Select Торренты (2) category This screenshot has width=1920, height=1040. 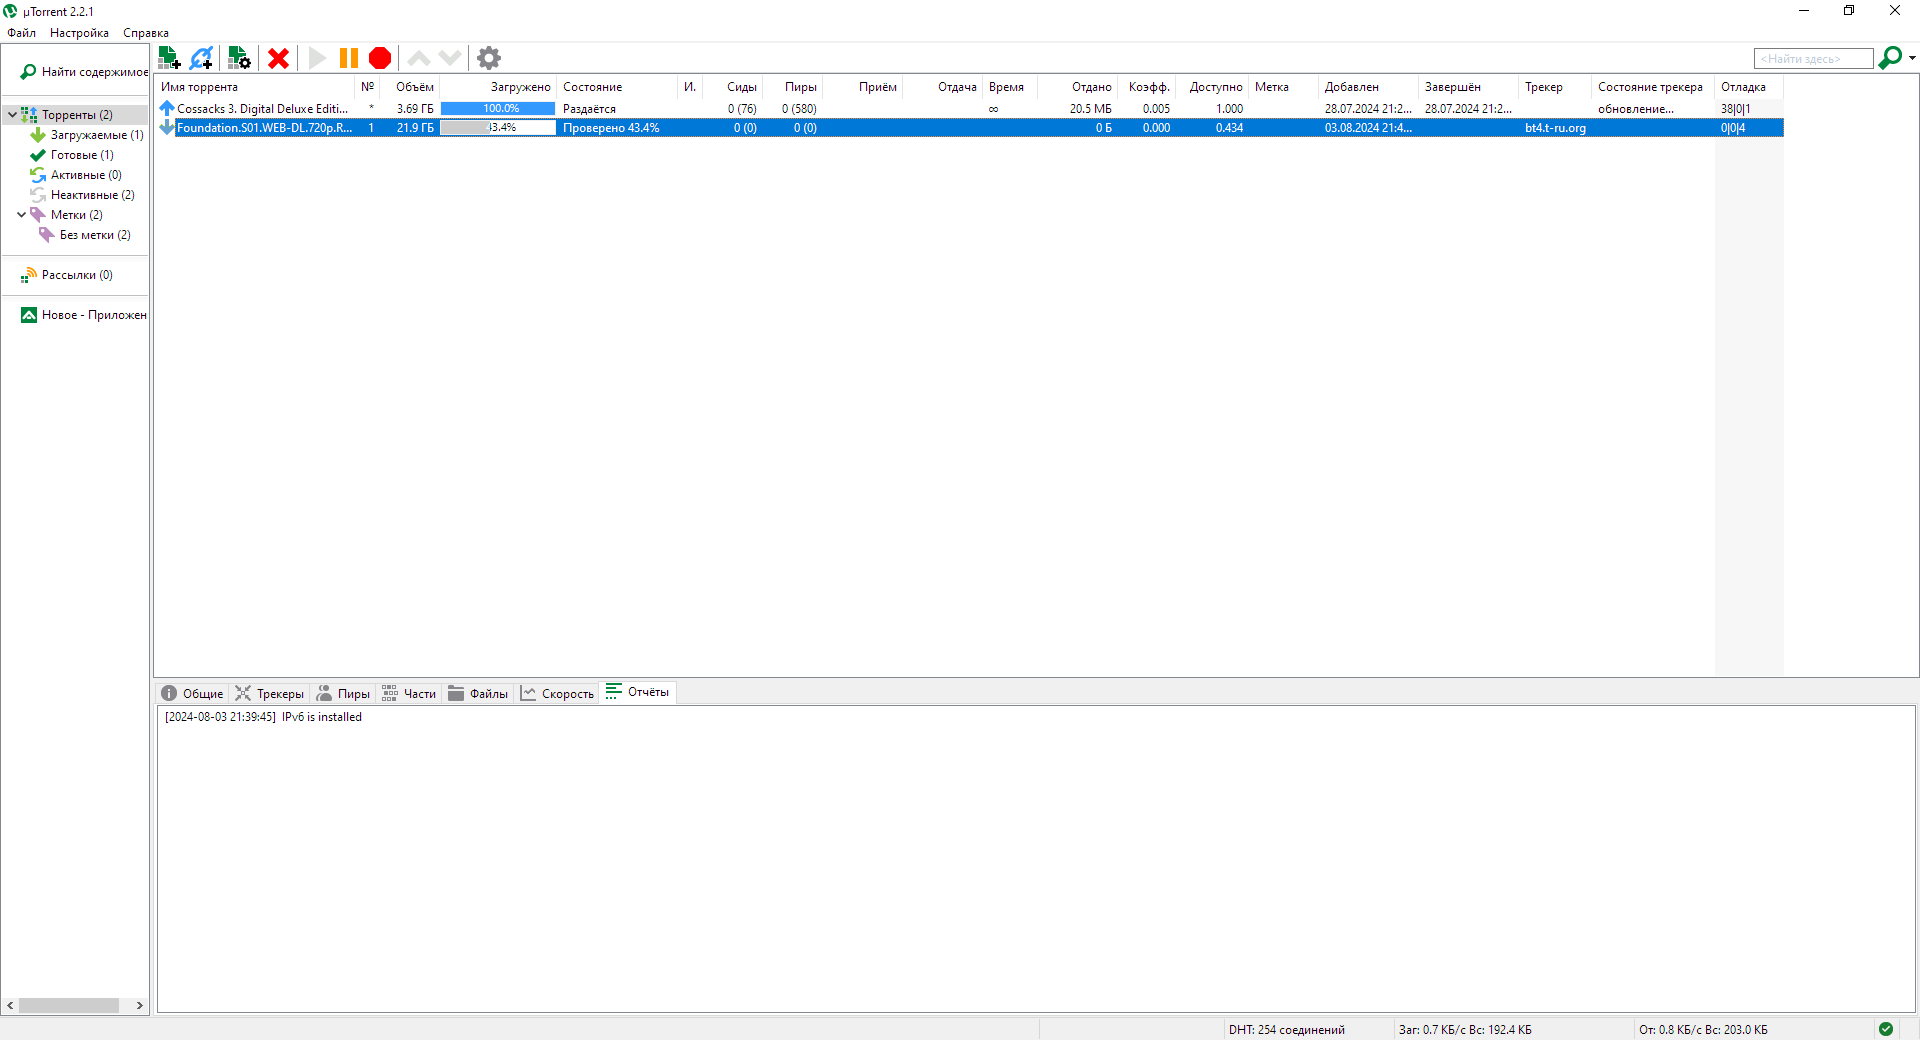[77, 115]
